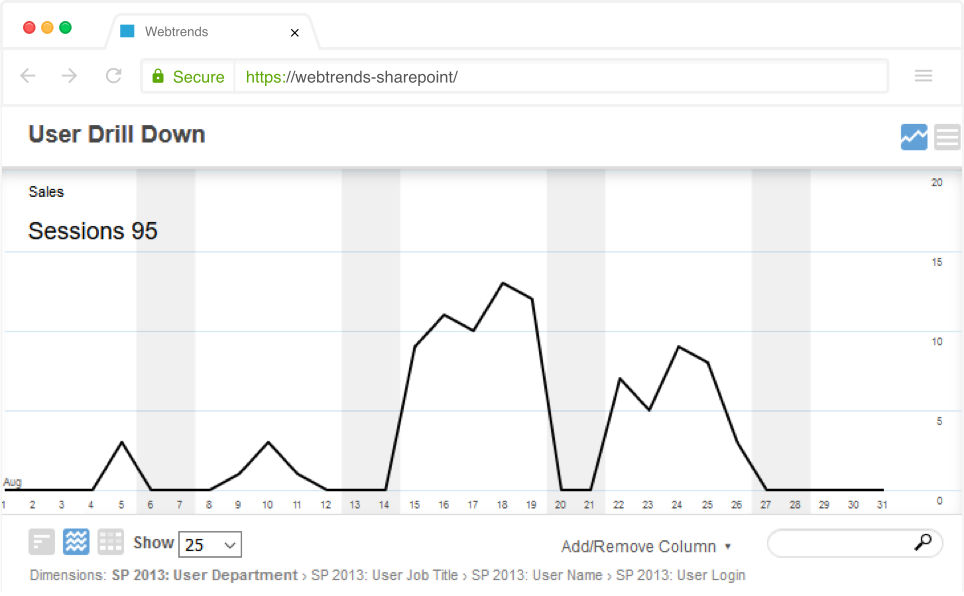Click the Secure text in address bar

[199, 77]
